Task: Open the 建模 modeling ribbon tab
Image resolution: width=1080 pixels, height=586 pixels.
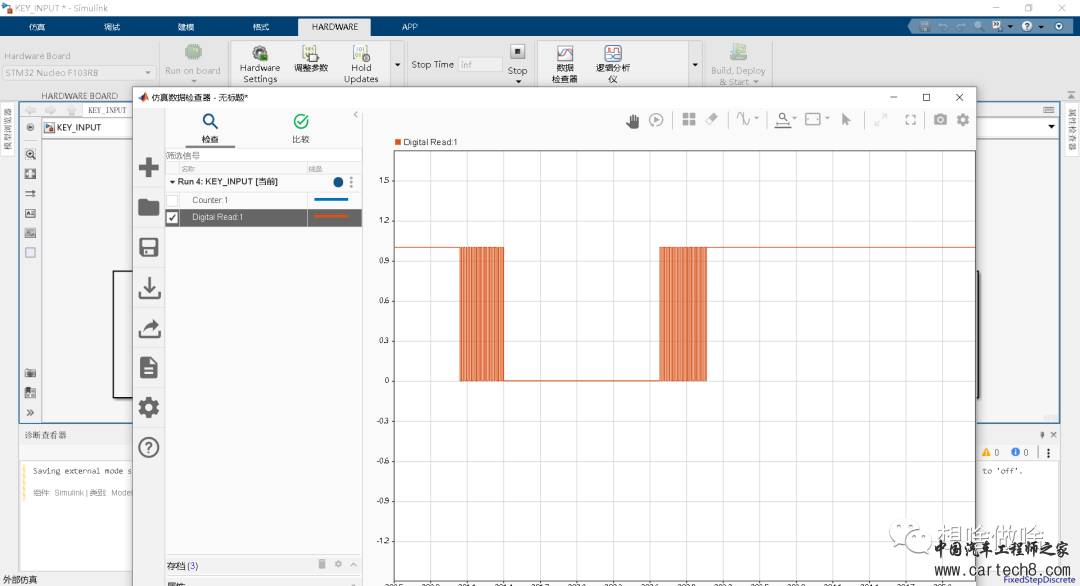Action: [186, 27]
